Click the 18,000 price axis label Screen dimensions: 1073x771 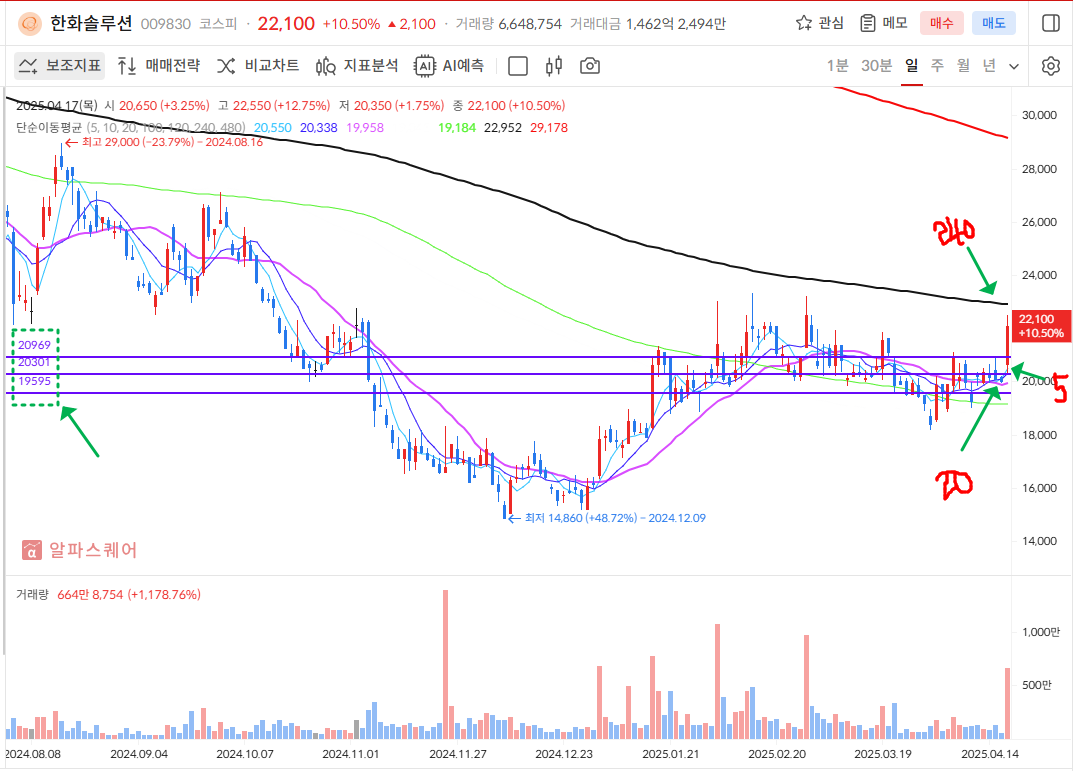(x=1039, y=434)
